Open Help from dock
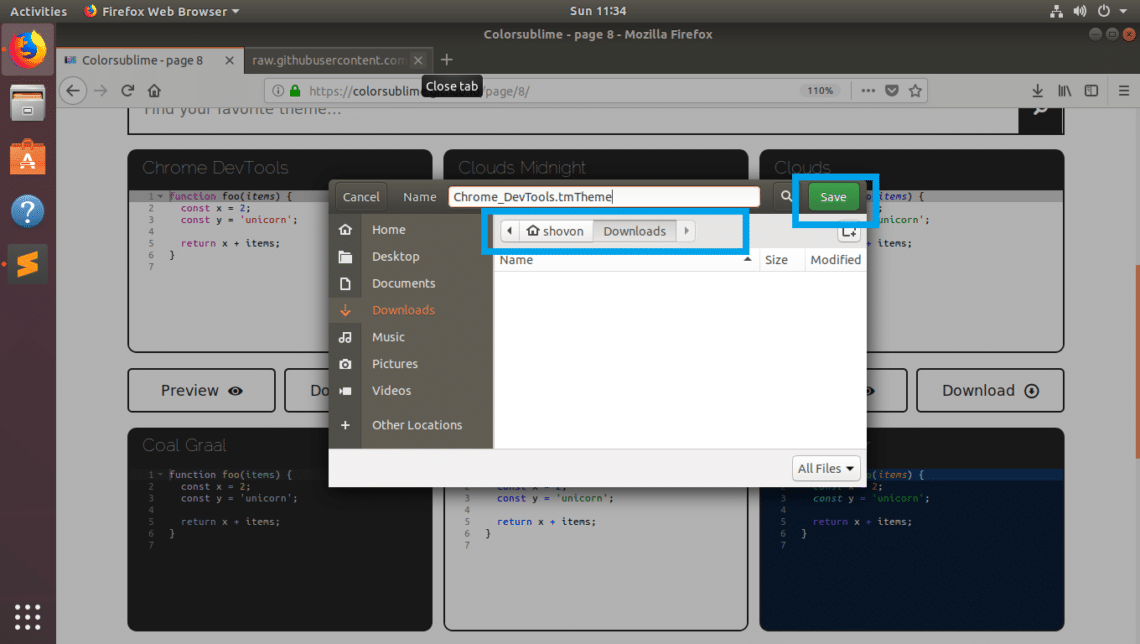The height and width of the screenshot is (644, 1140). (x=28, y=212)
